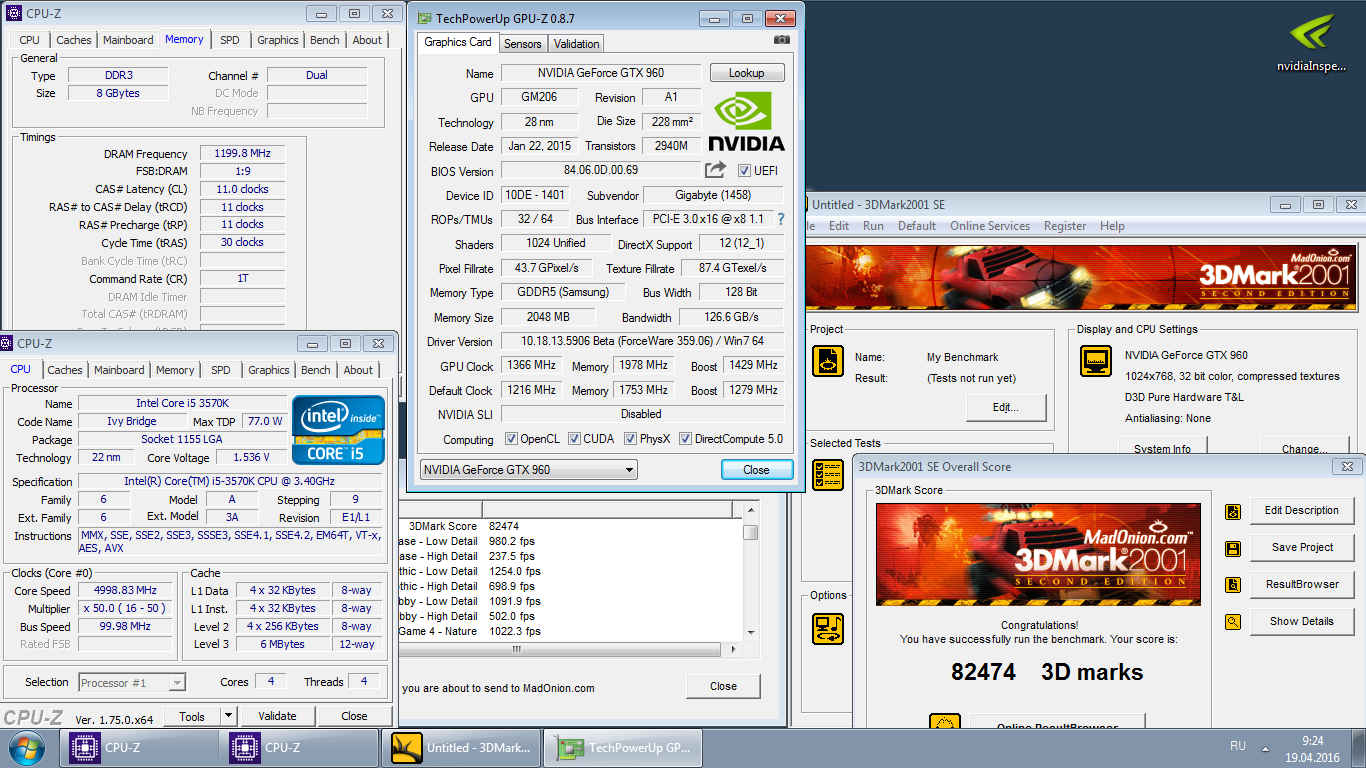
Task: Open Bench tab in CPU-Z processor window
Action: [x=315, y=370]
